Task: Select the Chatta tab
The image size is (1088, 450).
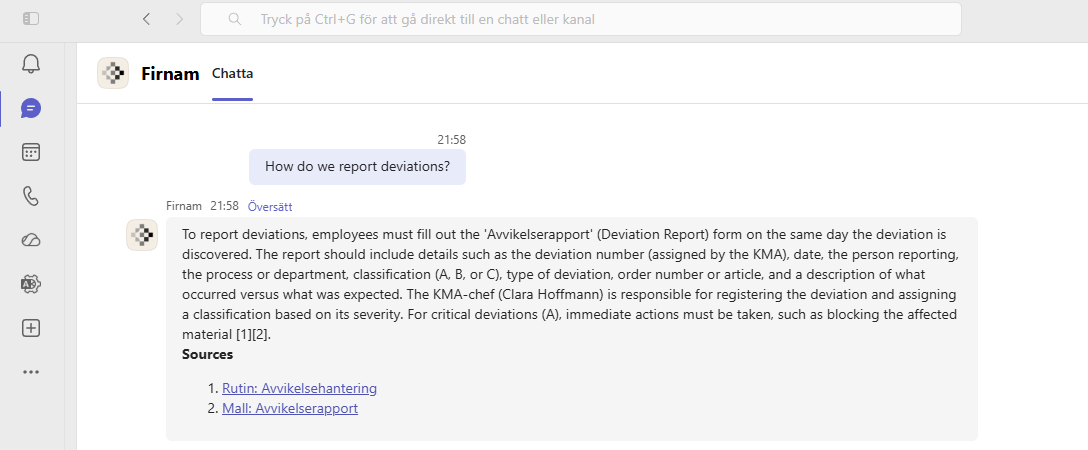Action: click(232, 73)
